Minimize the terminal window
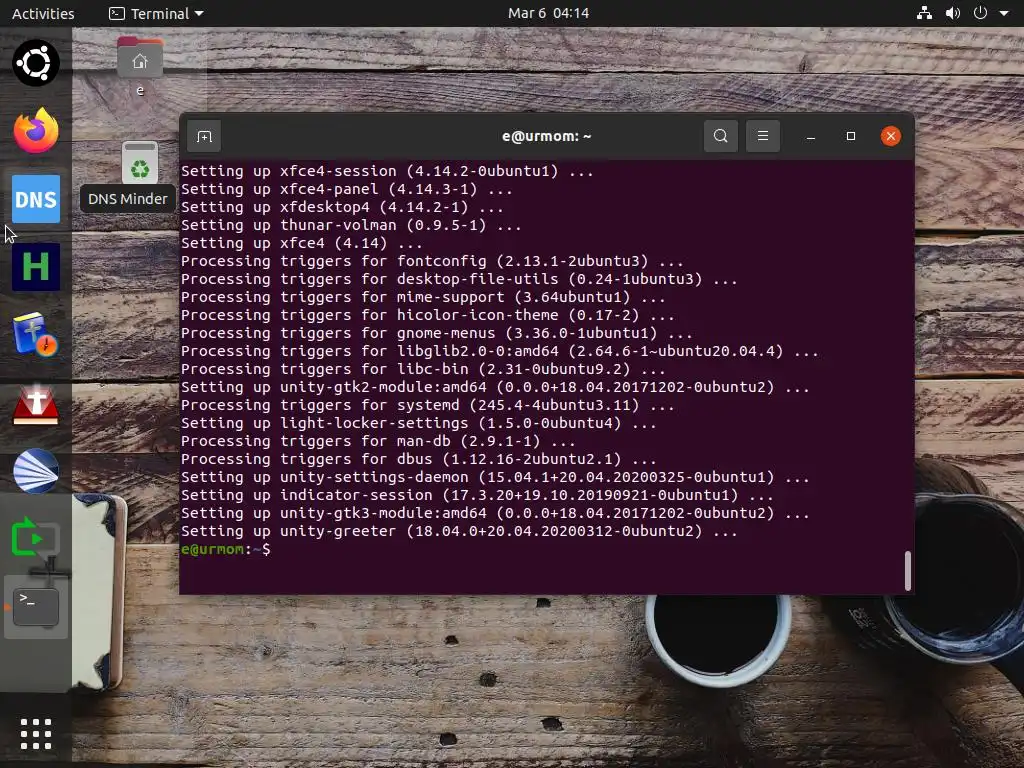 point(810,136)
